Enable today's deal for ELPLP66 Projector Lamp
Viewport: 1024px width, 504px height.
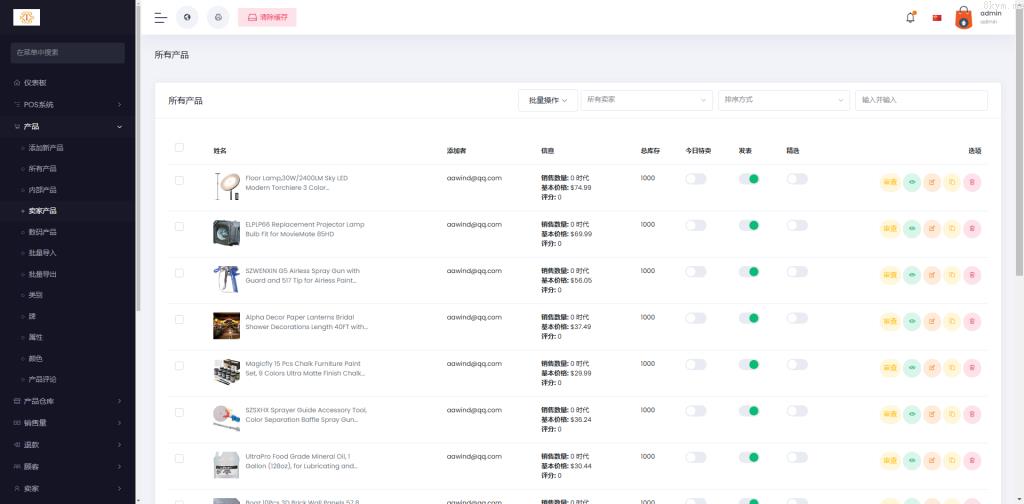click(695, 225)
